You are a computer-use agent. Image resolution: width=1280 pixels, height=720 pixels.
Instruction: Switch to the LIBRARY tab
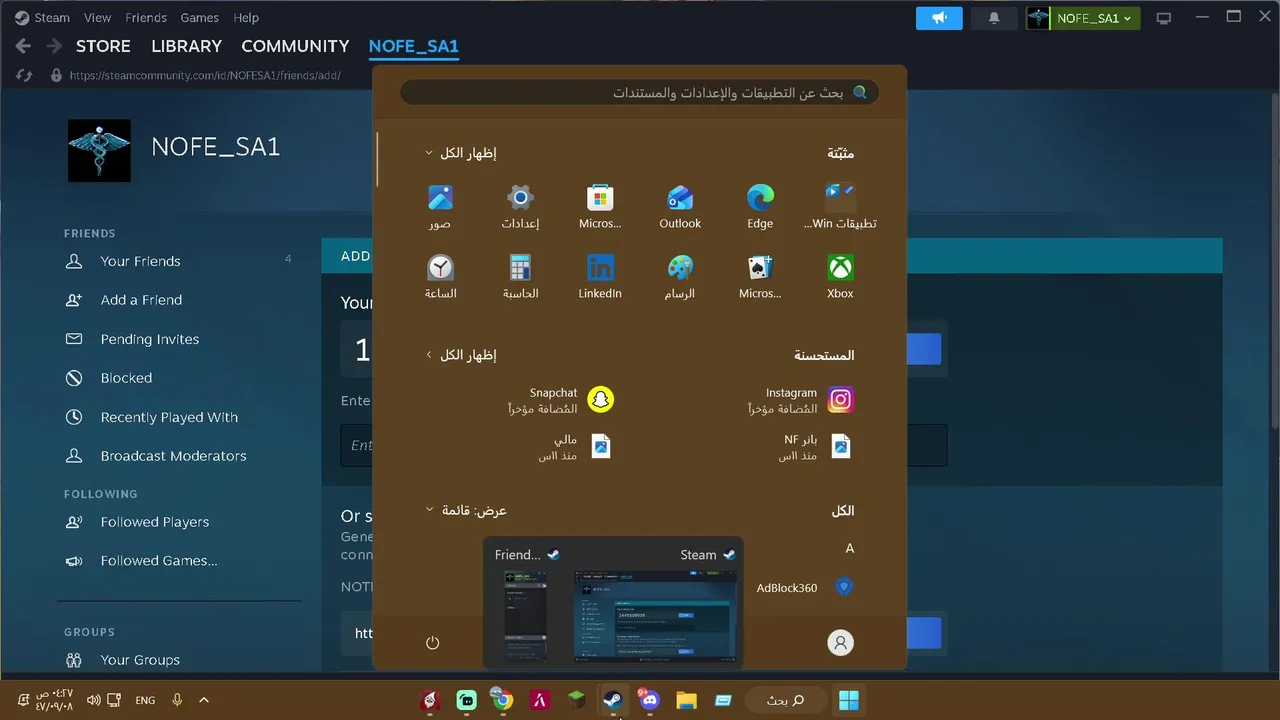[186, 46]
